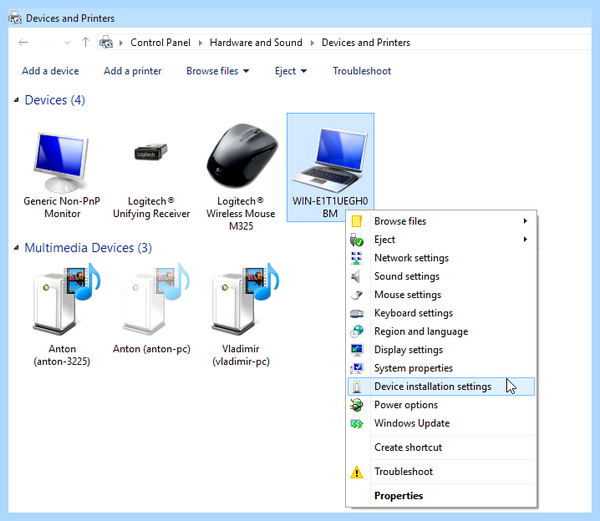Image resolution: width=600 pixels, height=521 pixels.
Task: Click the Sound settings speaker icon
Action: 356,276
